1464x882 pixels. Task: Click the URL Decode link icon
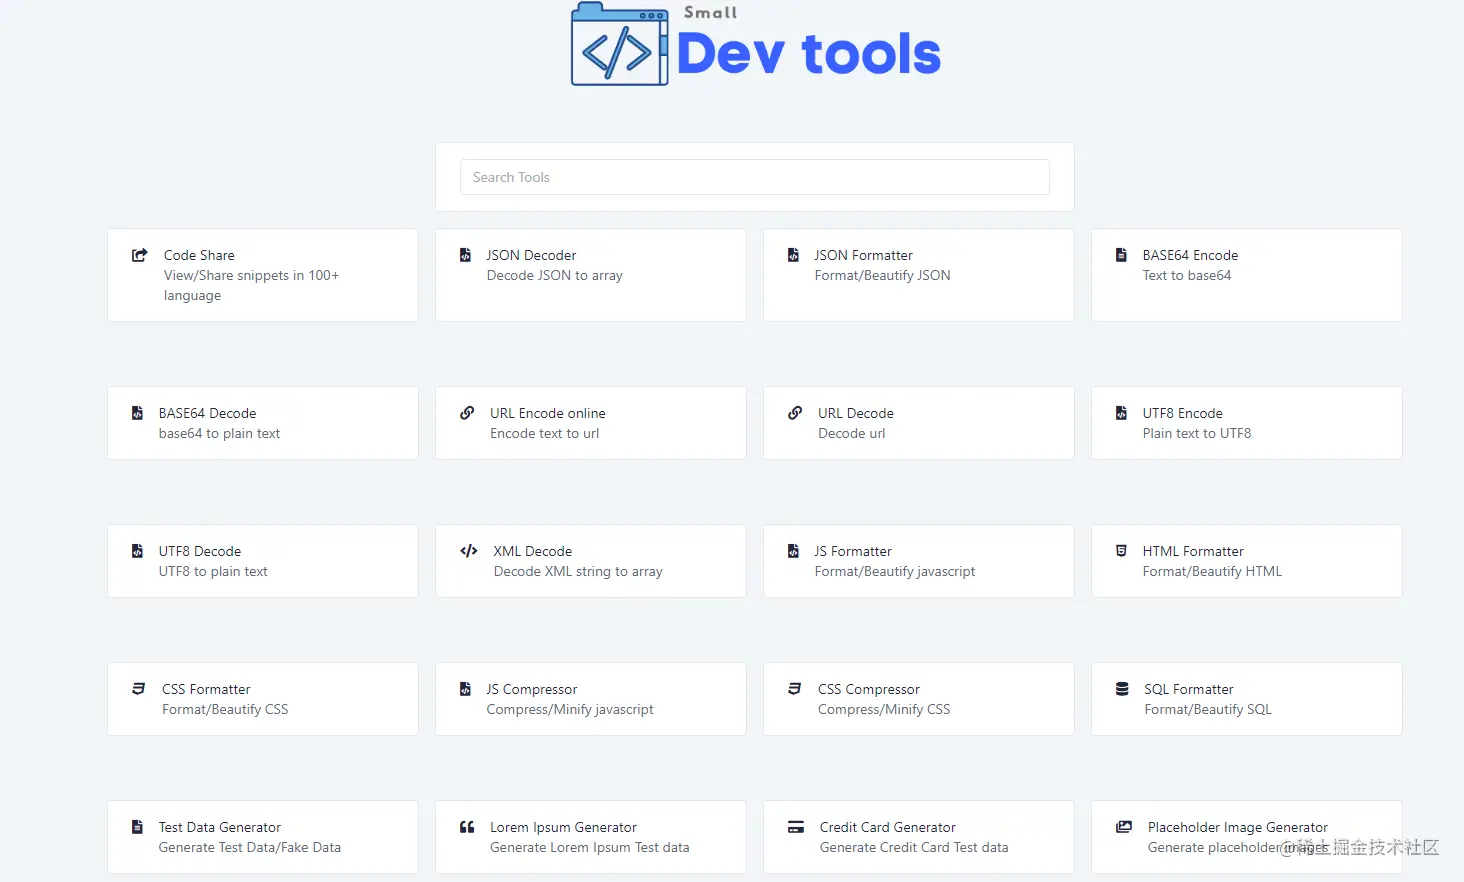795,413
